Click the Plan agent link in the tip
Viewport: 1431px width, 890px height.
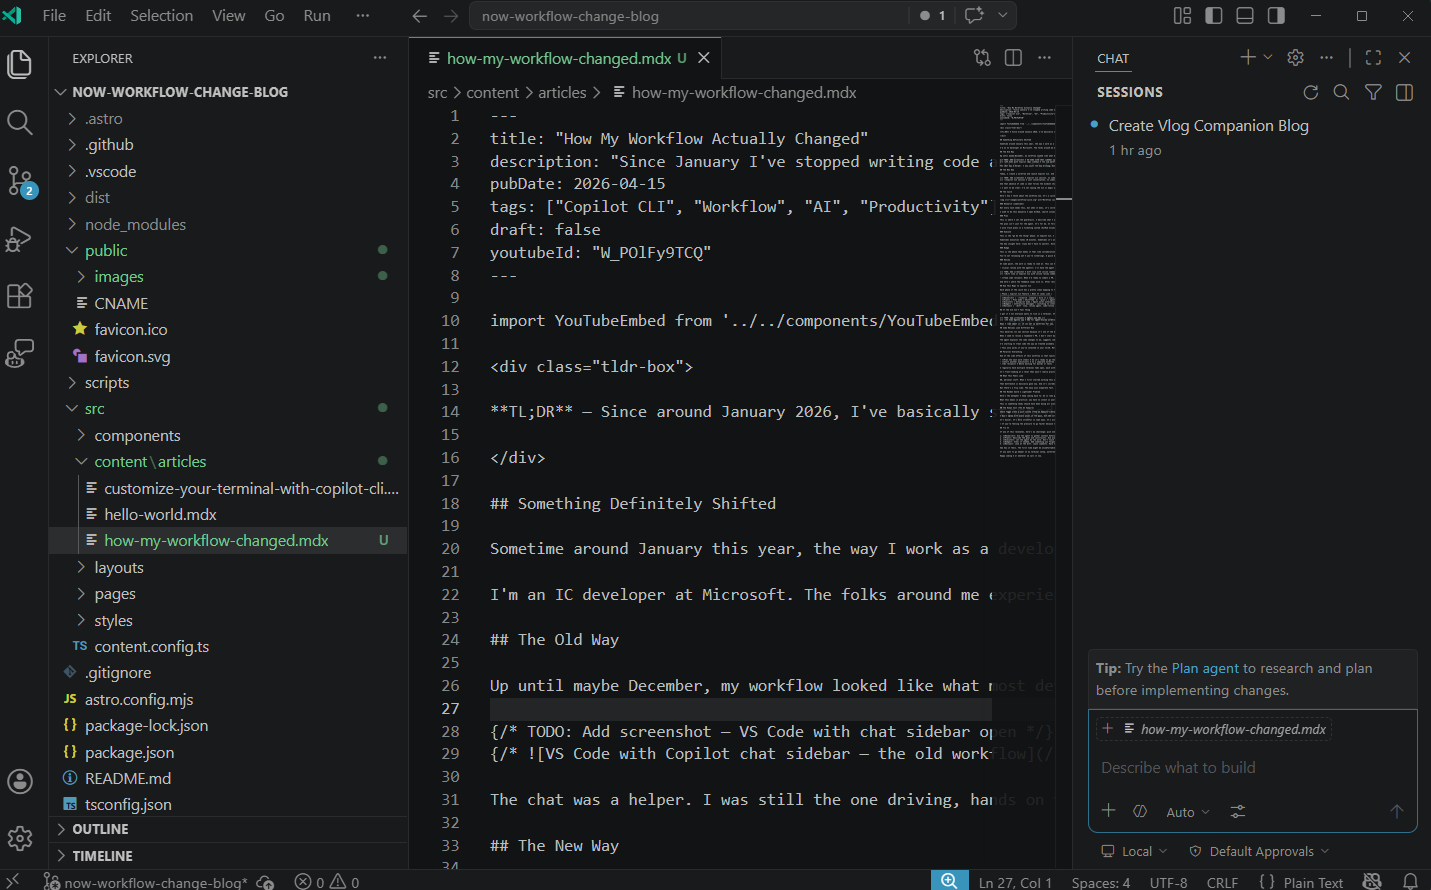point(1205,668)
